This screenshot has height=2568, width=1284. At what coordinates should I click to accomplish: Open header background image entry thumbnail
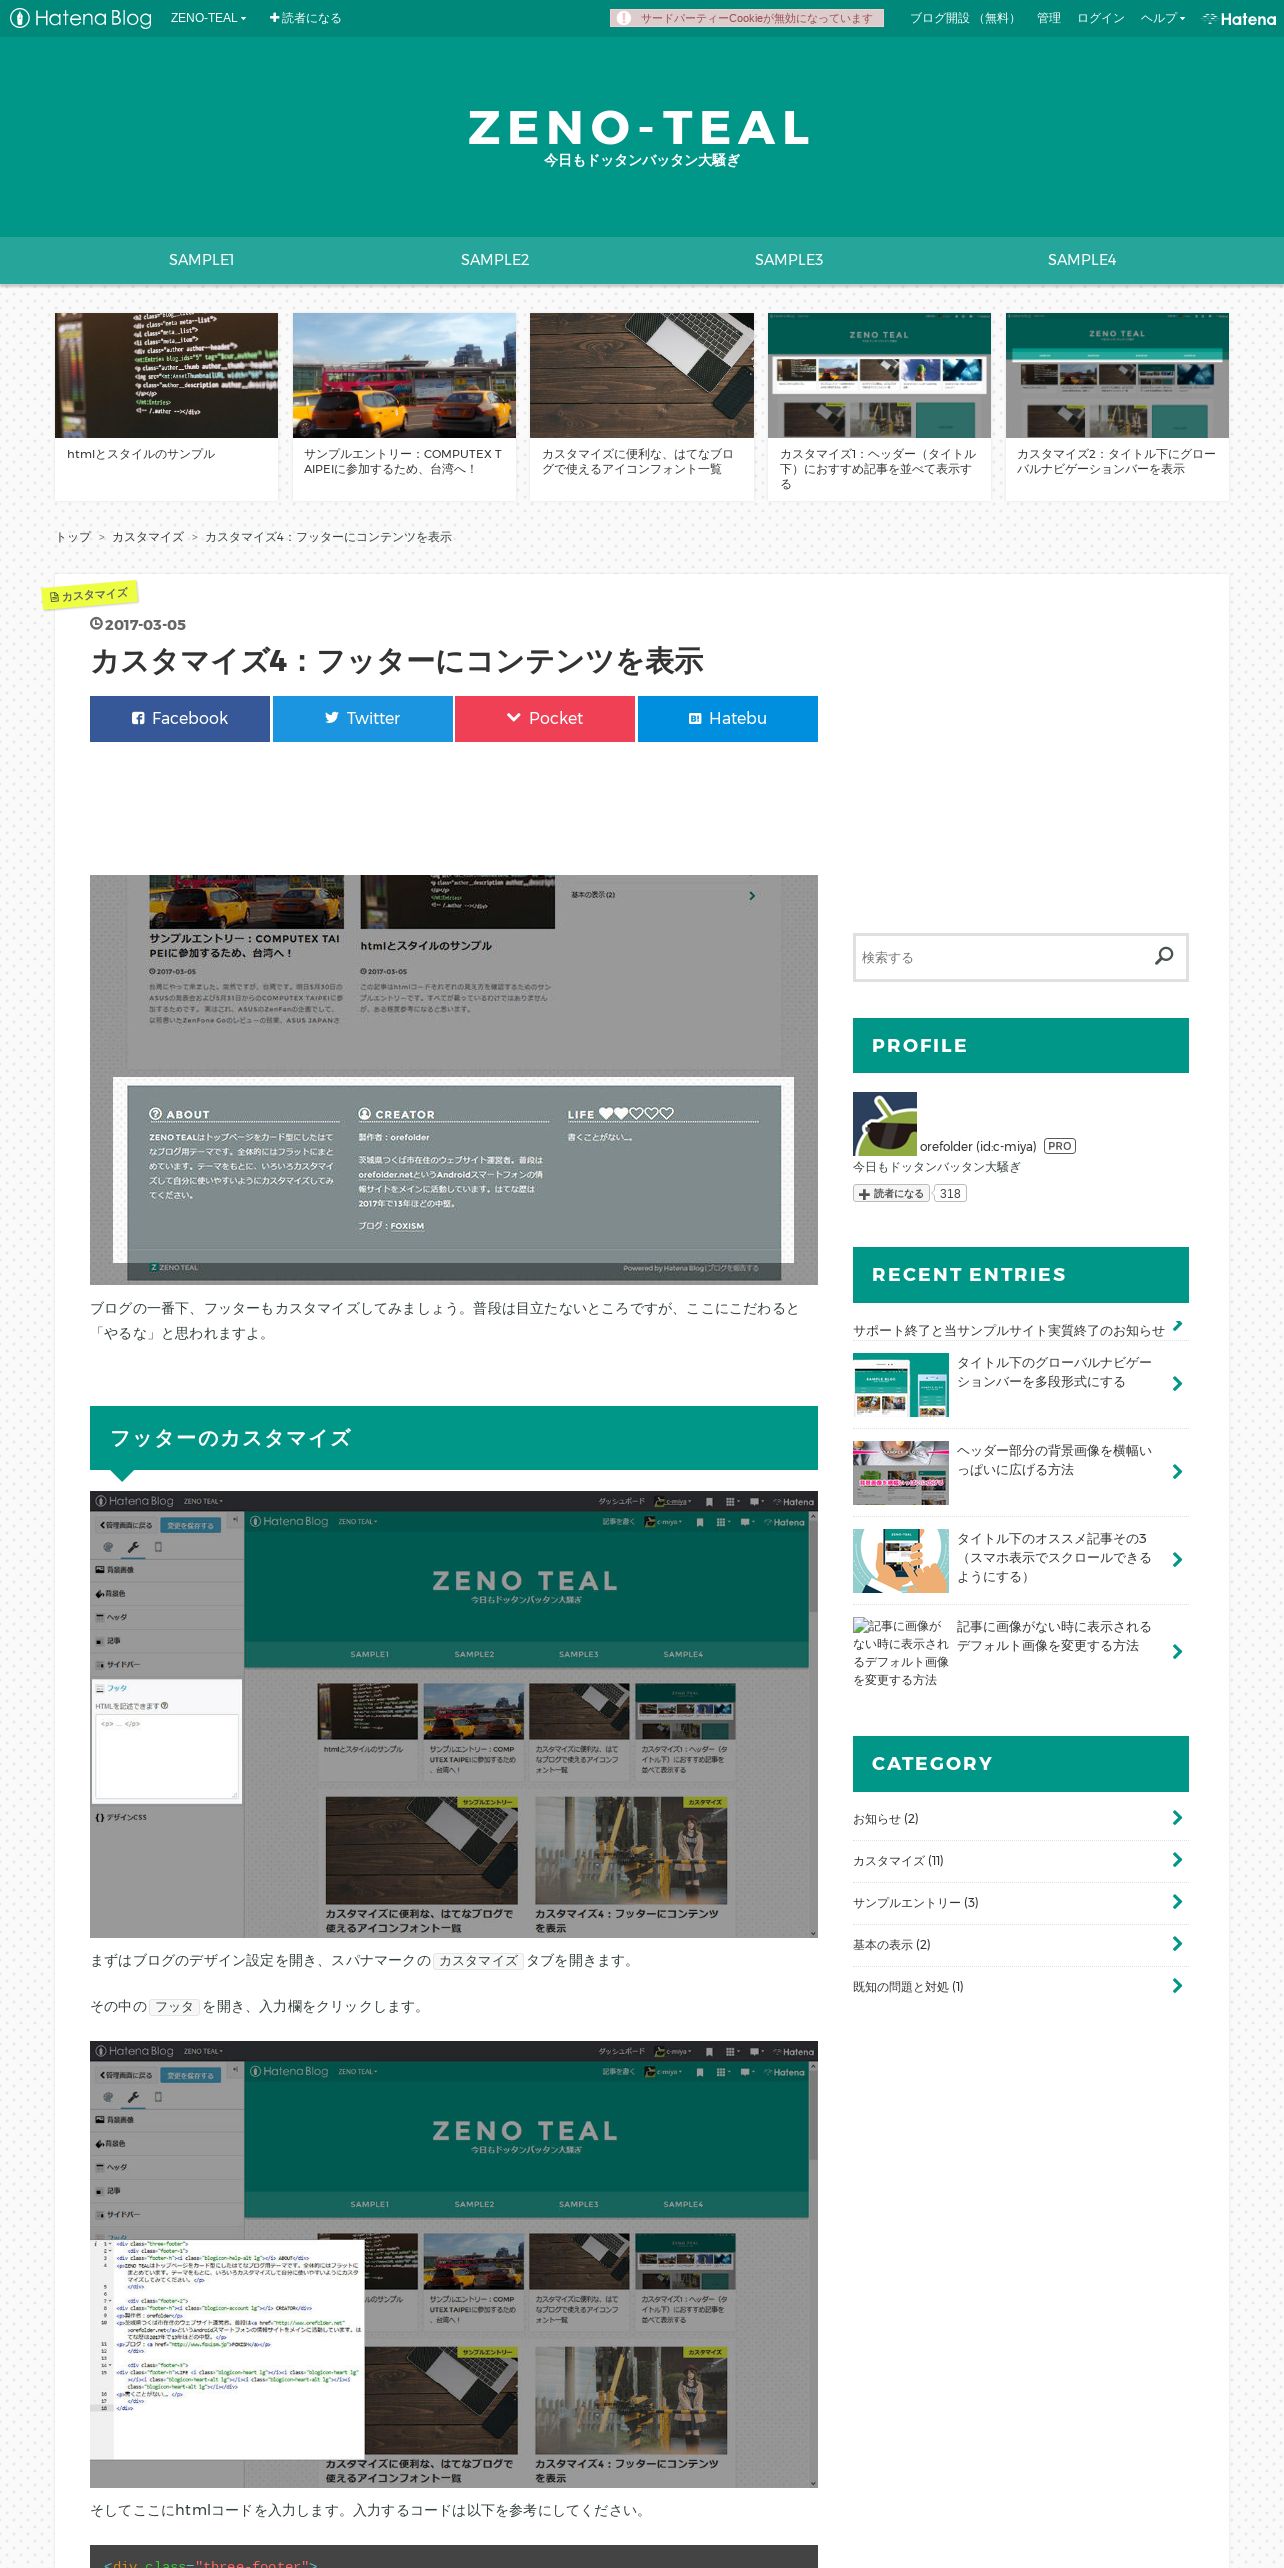tap(901, 1473)
